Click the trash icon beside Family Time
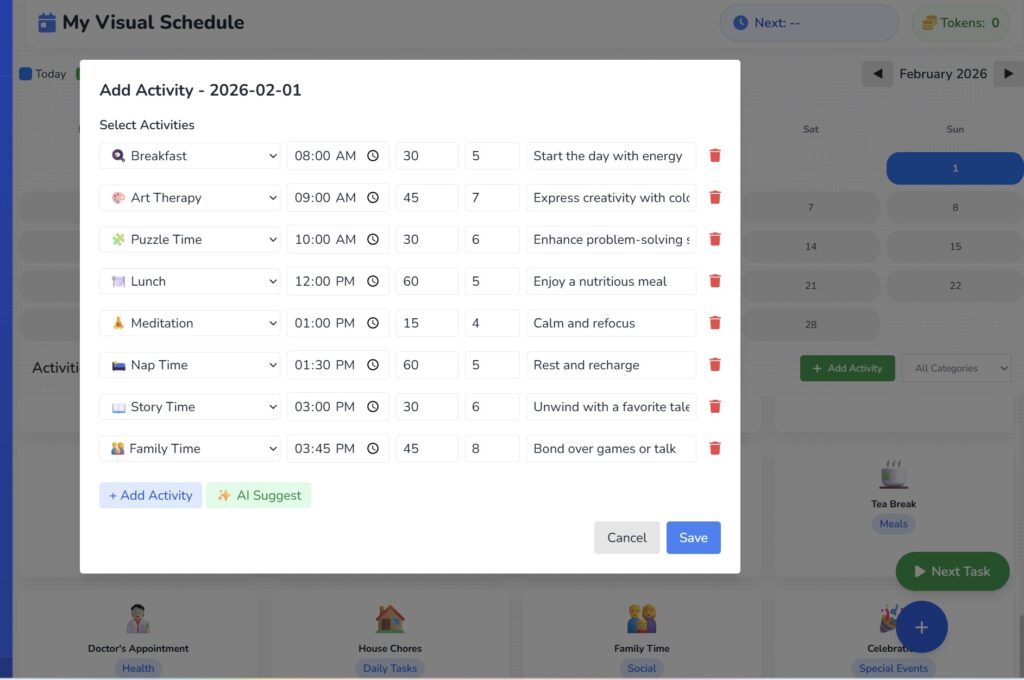The width and height of the screenshot is (1024, 680). click(x=715, y=448)
